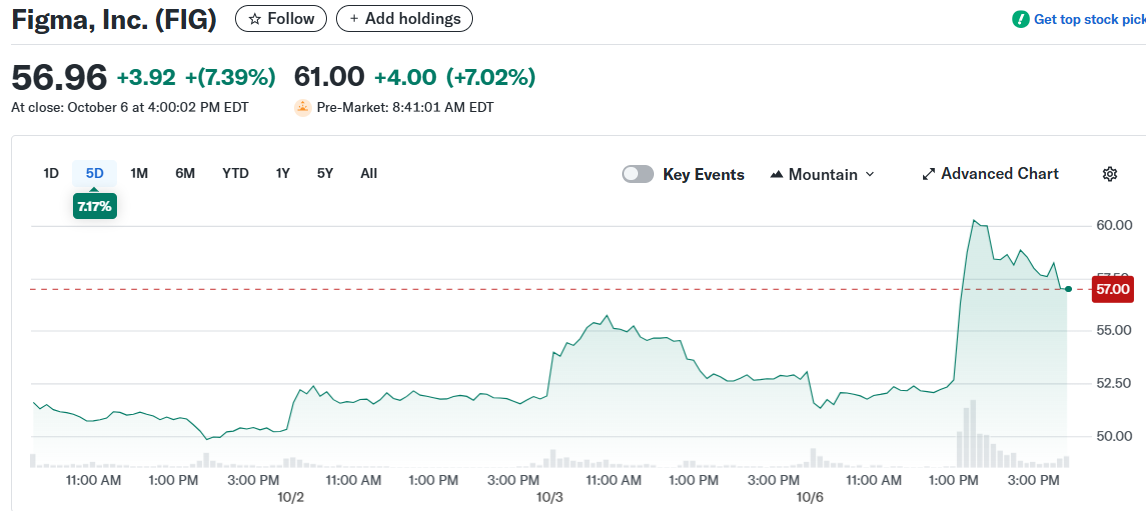Click the selected 5D range tab

click(x=94, y=173)
